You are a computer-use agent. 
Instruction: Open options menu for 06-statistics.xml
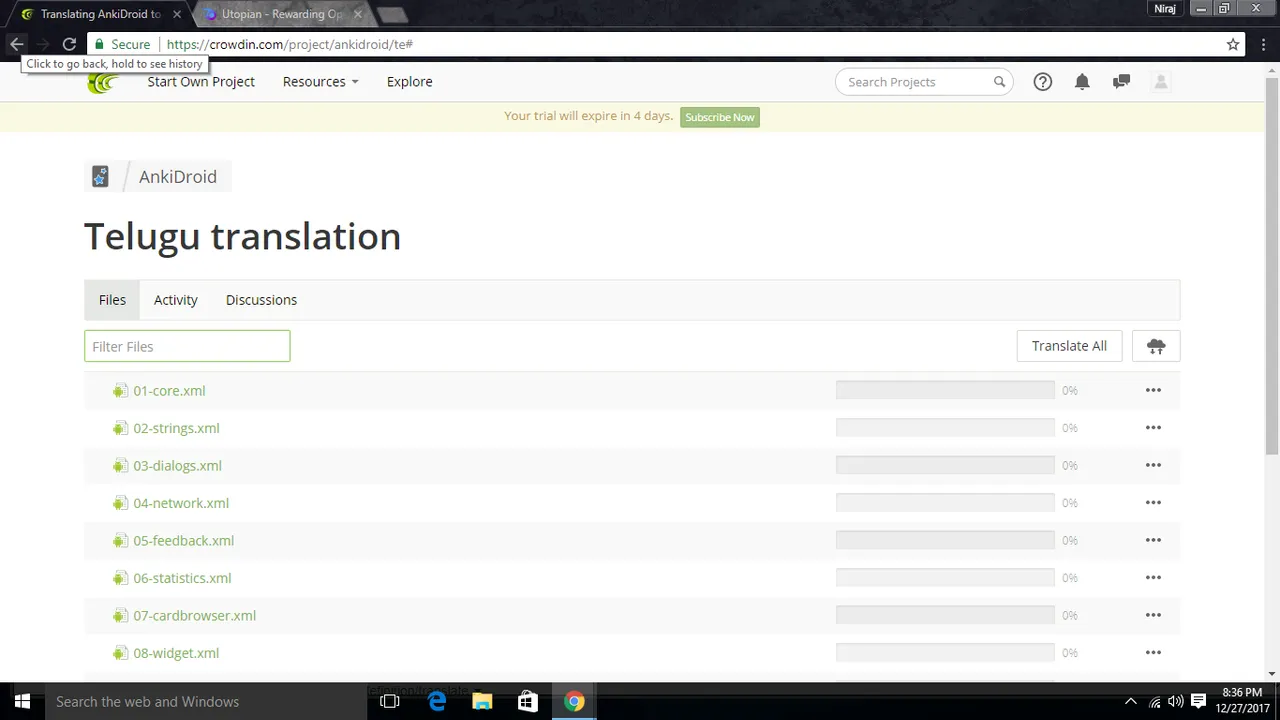point(1153,578)
